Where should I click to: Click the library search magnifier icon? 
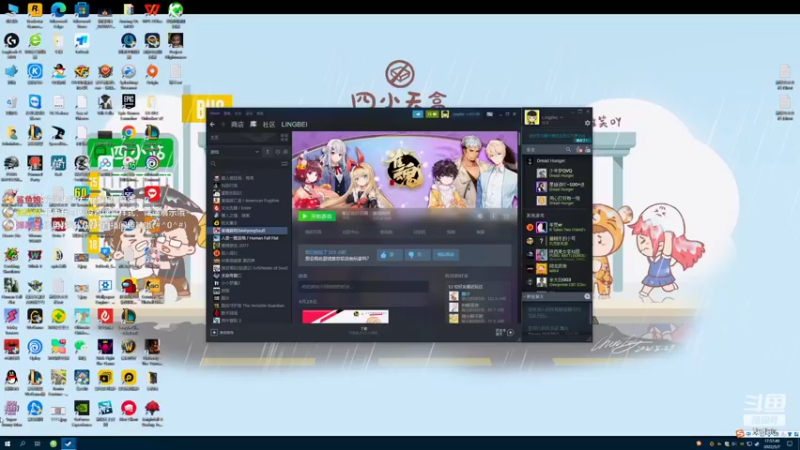click(x=213, y=164)
